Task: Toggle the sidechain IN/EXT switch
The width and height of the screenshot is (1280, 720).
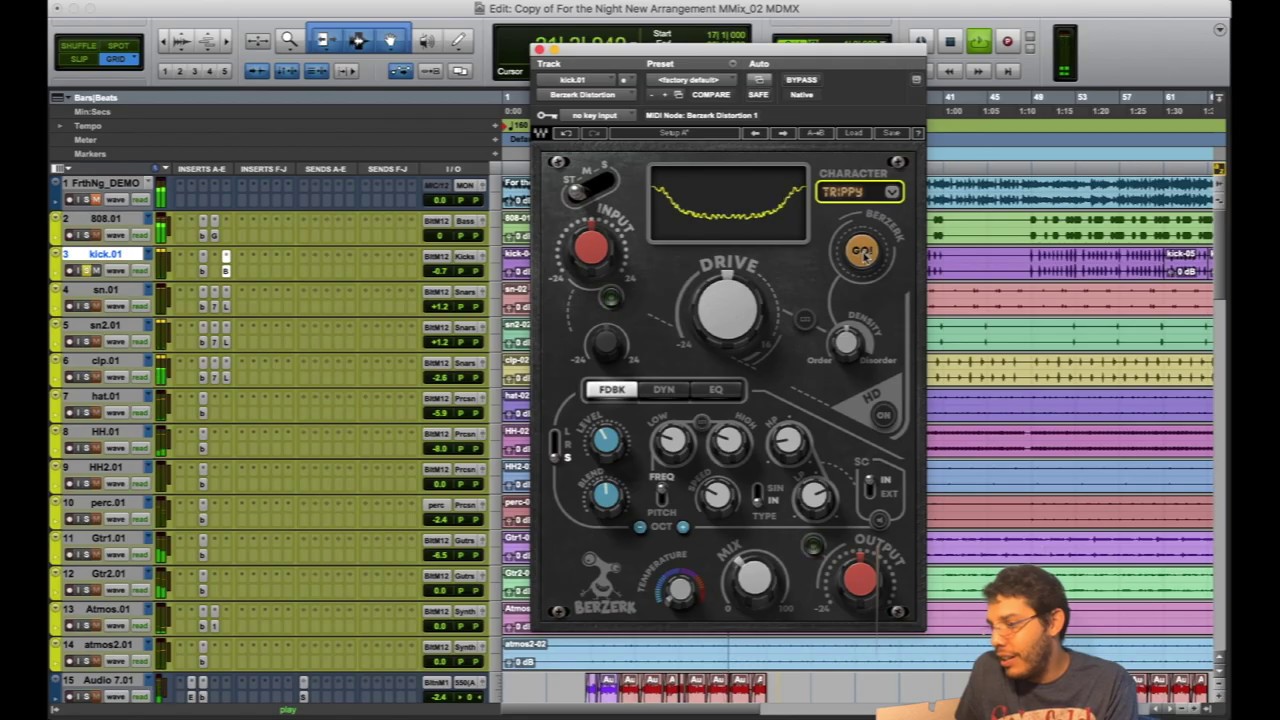Action: click(869, 487)
